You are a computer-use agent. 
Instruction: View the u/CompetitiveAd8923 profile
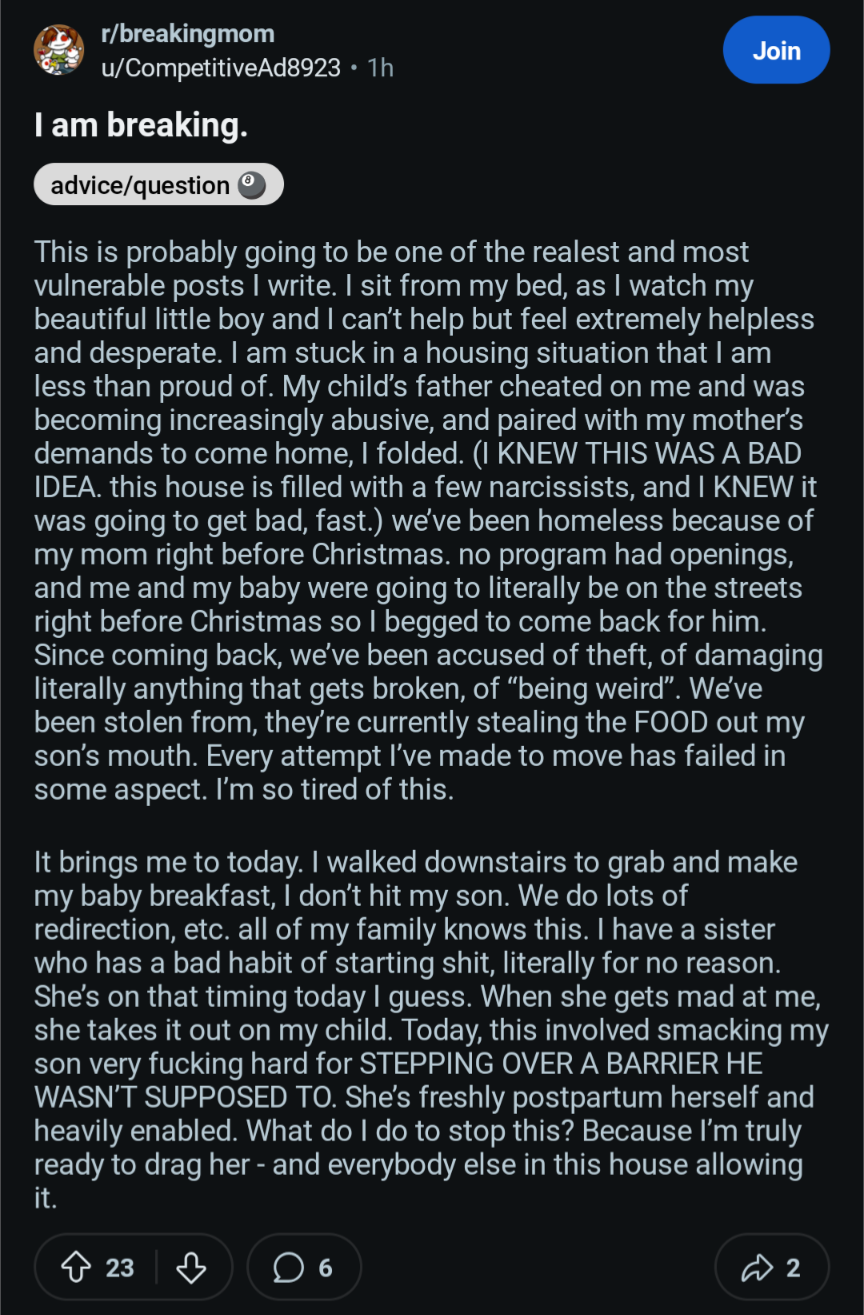point(220,68)
